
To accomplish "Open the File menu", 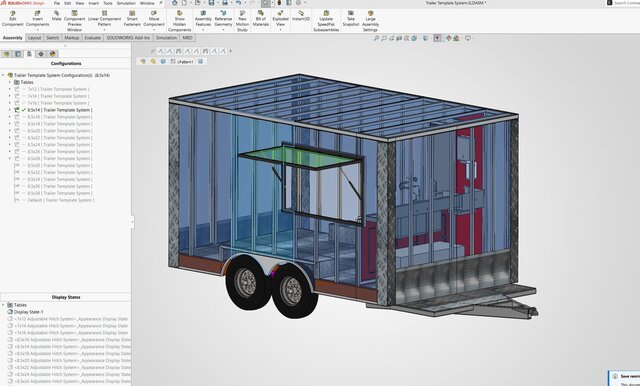I will click(x=57, y=3).
